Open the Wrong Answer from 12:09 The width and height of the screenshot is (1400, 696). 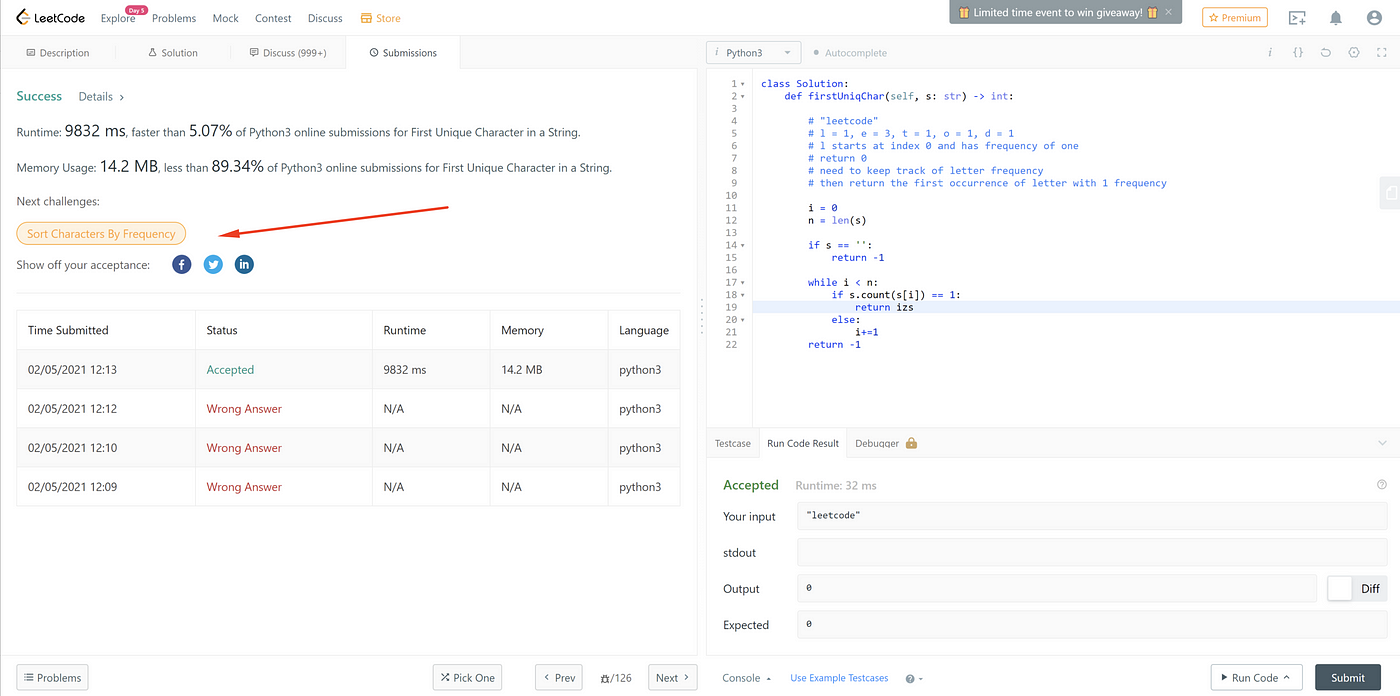pos(244,486)
